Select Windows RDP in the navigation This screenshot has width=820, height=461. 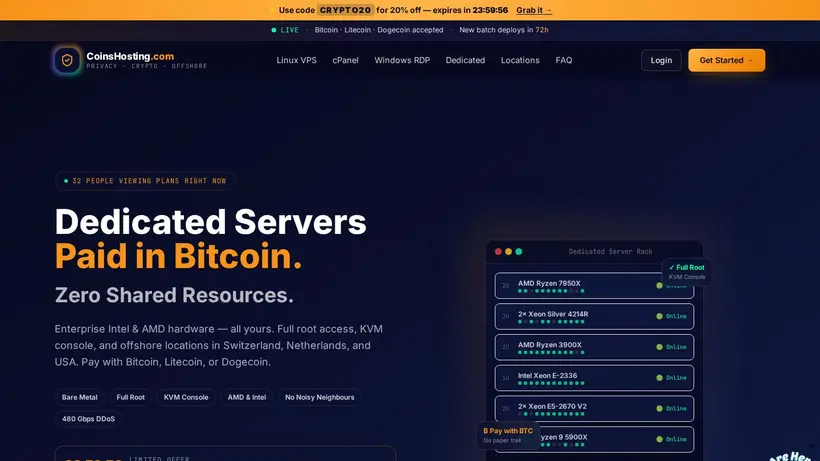(x=402, y=60)
